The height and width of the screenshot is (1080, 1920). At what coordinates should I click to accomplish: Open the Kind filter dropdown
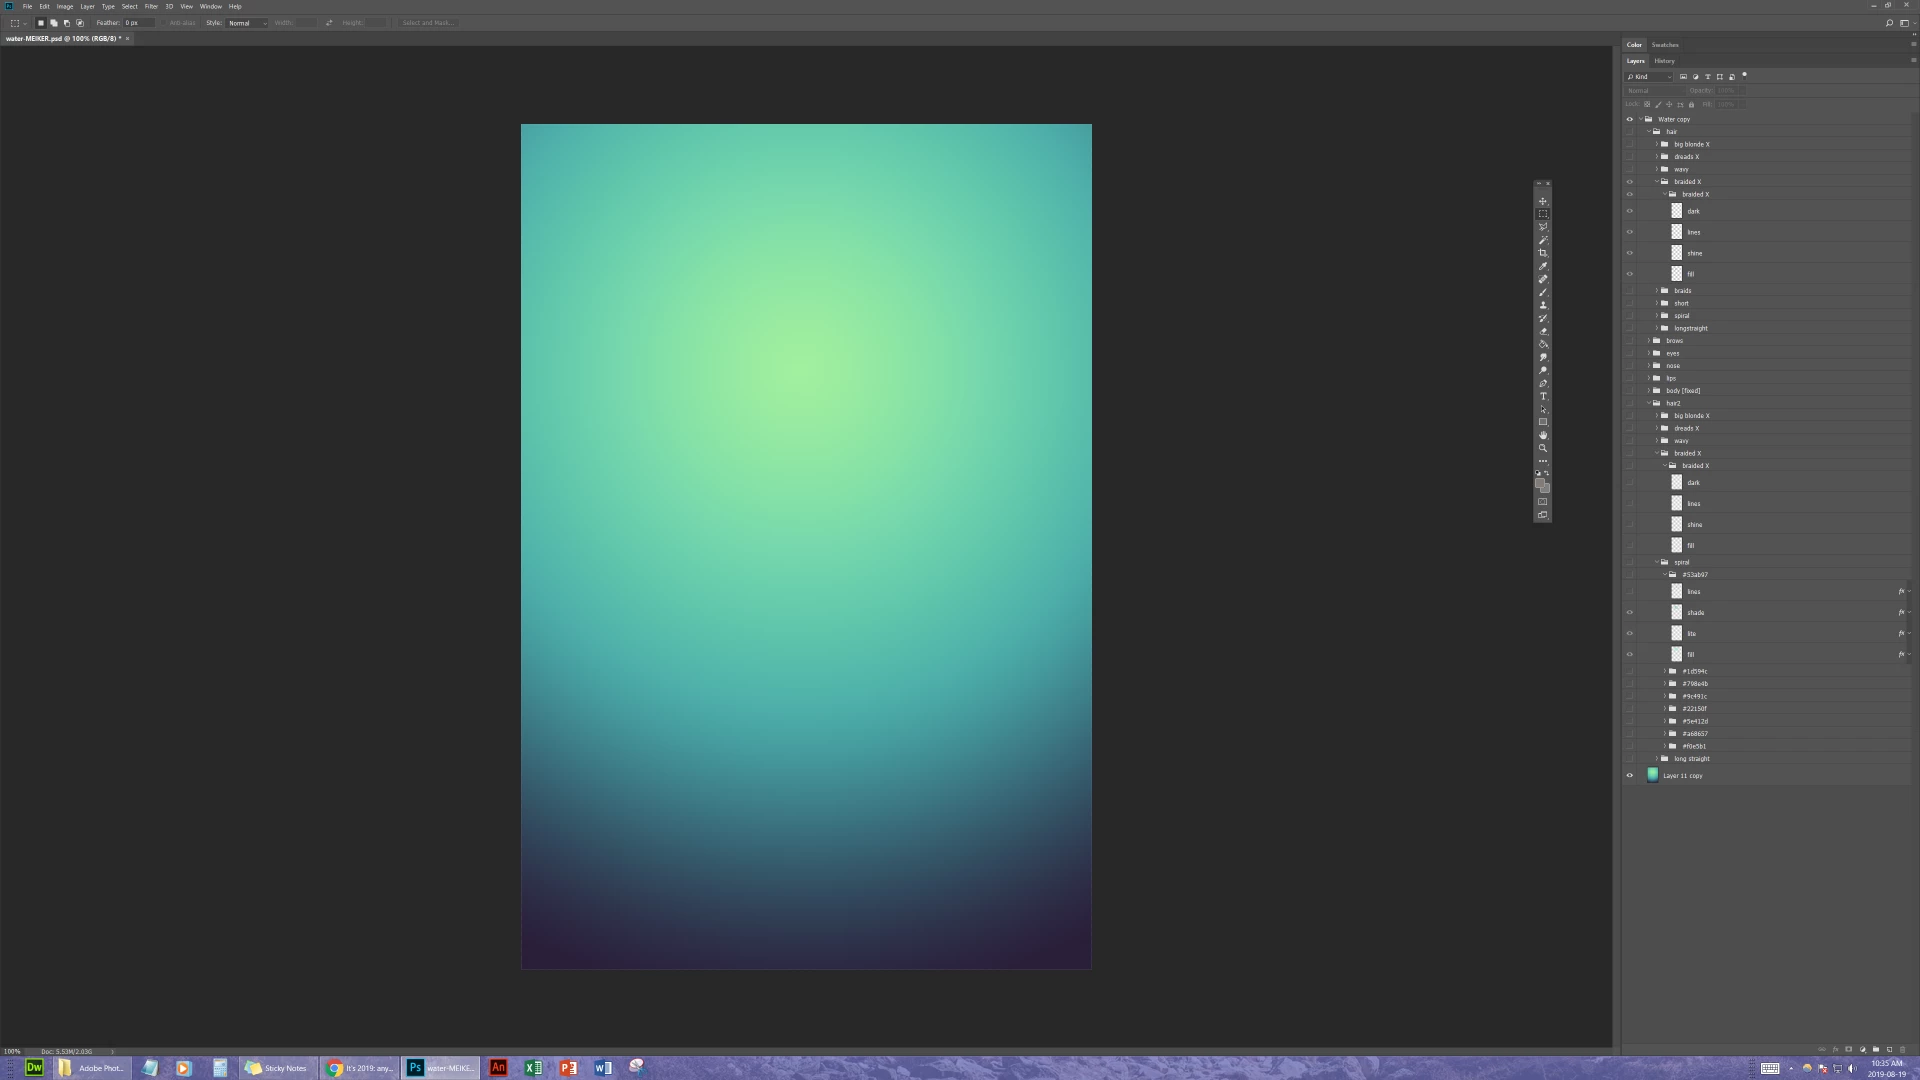[1650, 77]
